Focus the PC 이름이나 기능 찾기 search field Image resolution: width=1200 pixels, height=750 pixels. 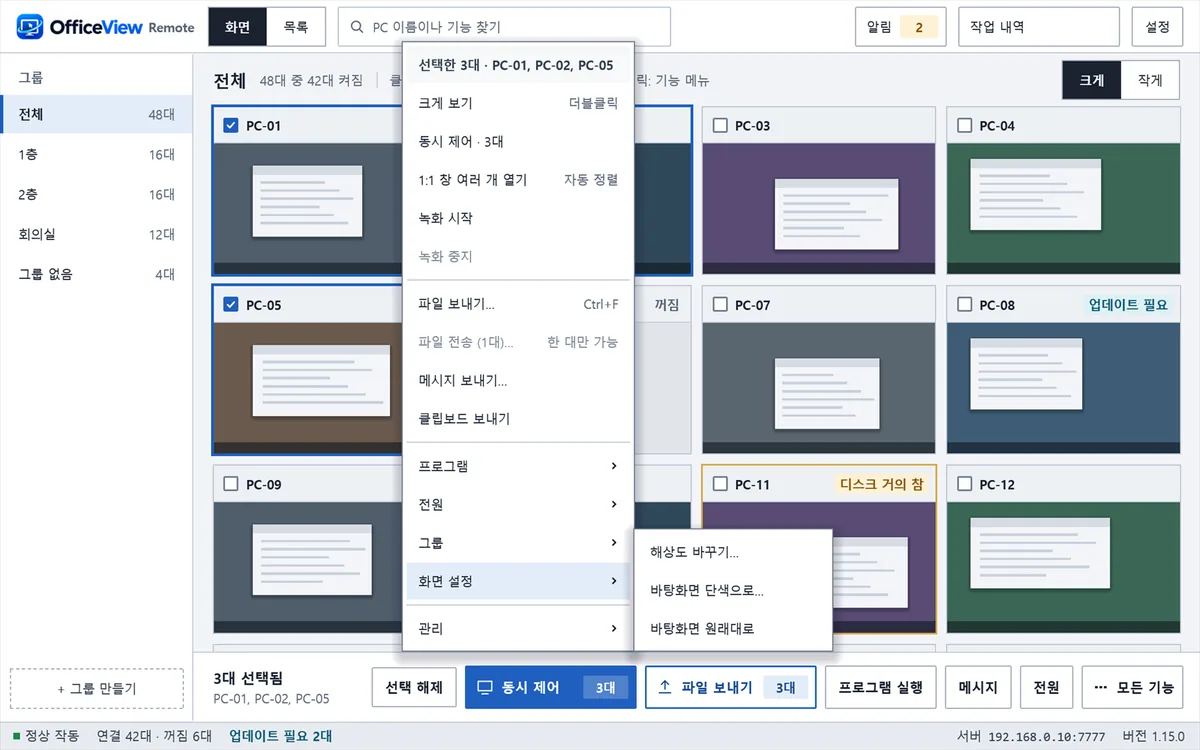click(x=504, y=27)
